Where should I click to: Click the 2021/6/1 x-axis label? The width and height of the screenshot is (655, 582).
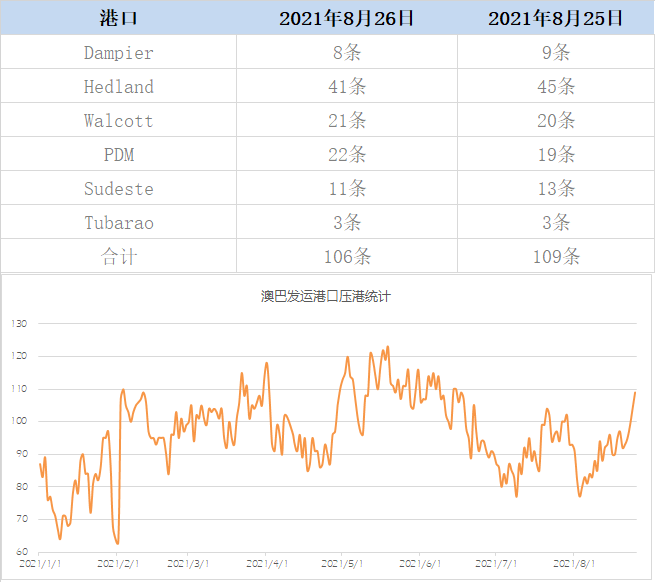[x=420, y=564]
